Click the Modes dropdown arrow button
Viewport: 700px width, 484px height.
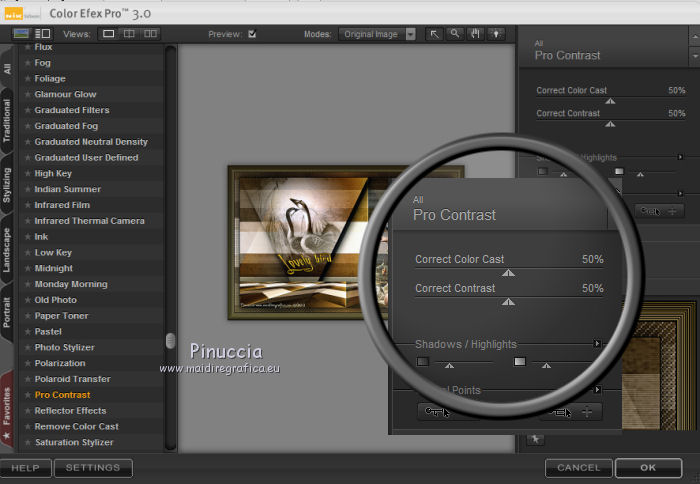411,34
